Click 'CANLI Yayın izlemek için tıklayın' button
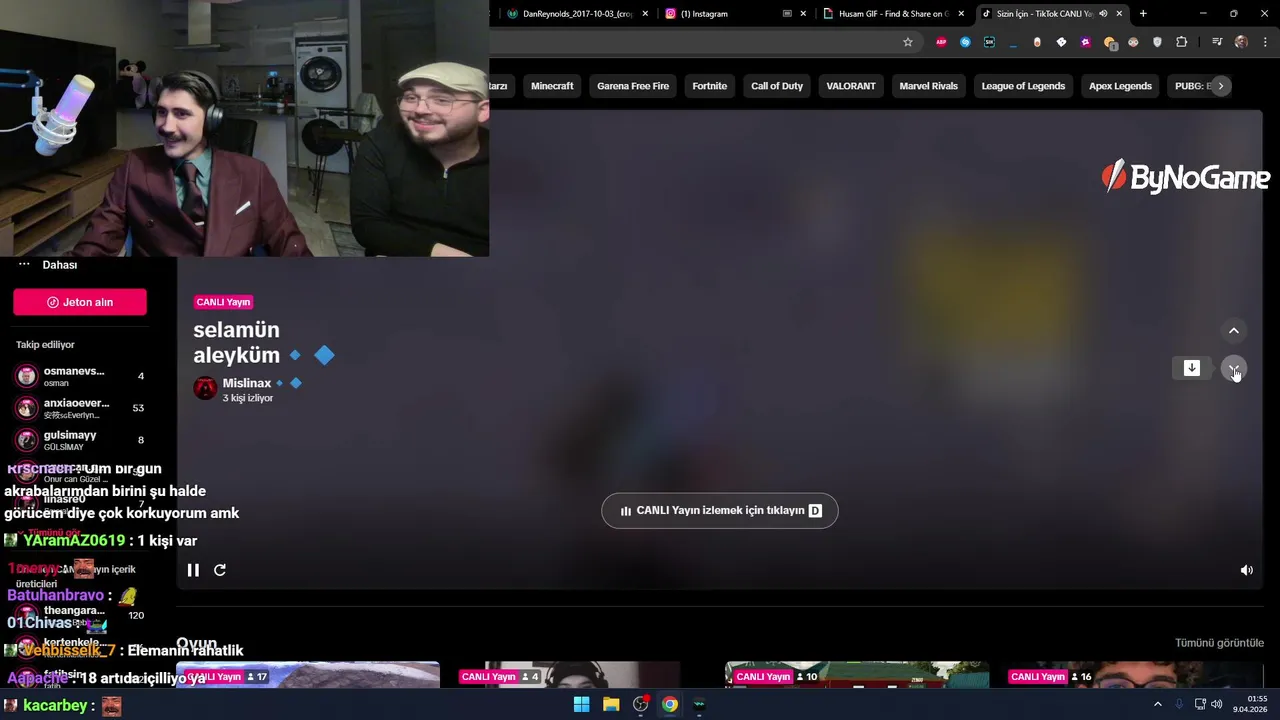The image size is (1280, 720). pos(720,511)
